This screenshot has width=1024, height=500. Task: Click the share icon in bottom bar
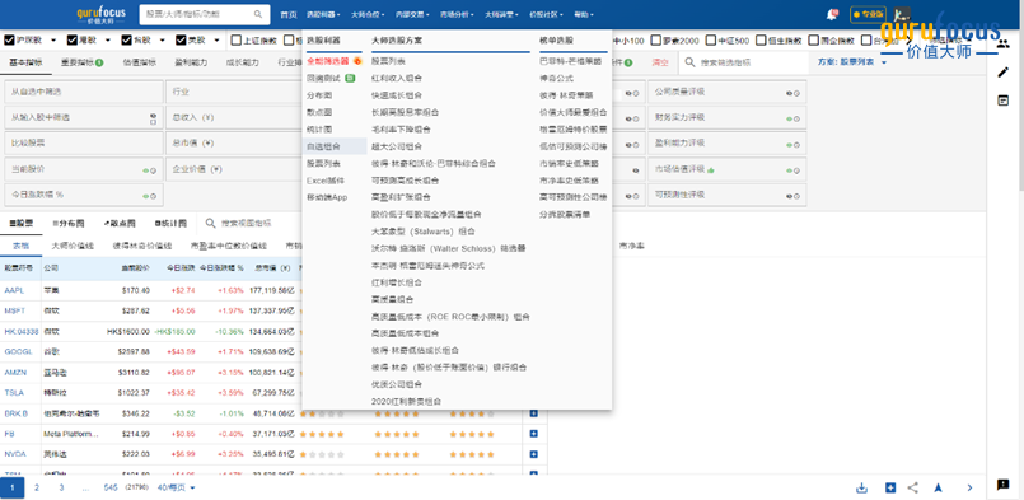(913, 488)
